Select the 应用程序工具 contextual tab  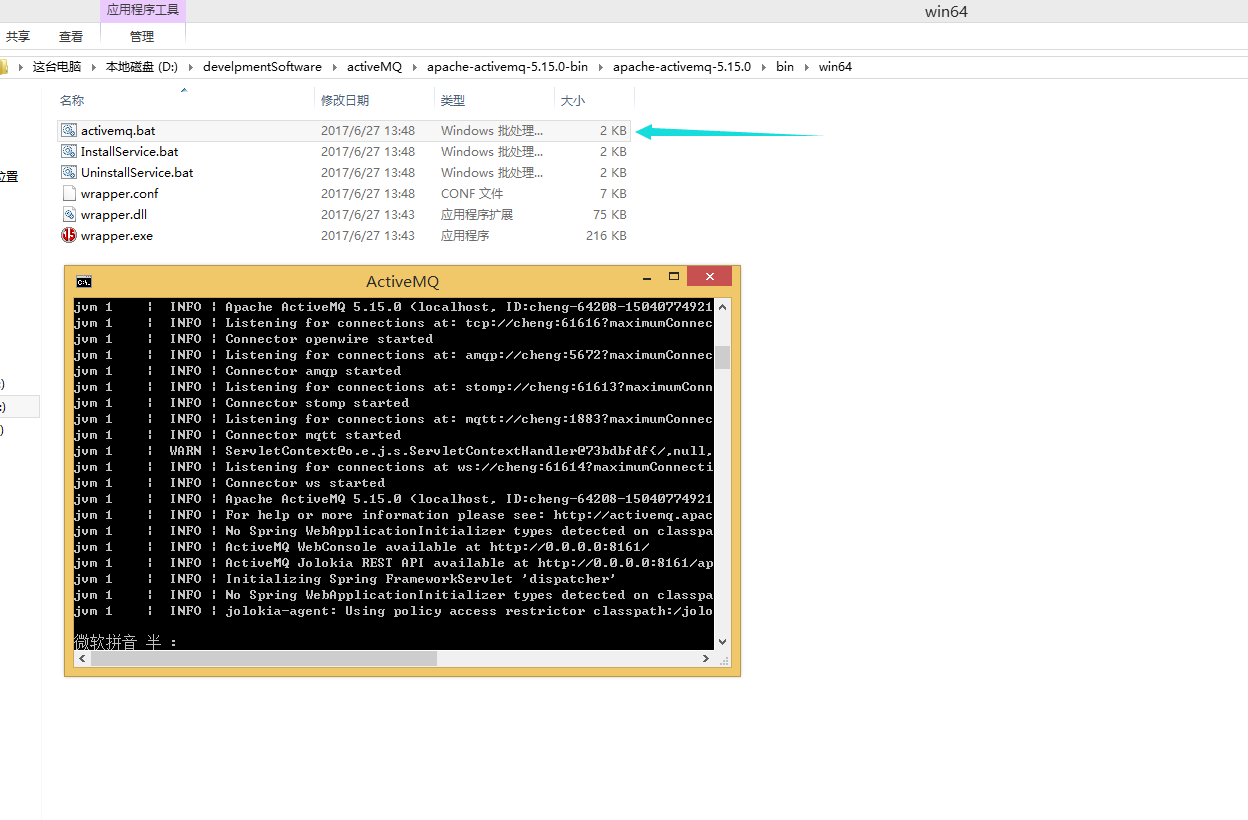[x=143, y=9]
